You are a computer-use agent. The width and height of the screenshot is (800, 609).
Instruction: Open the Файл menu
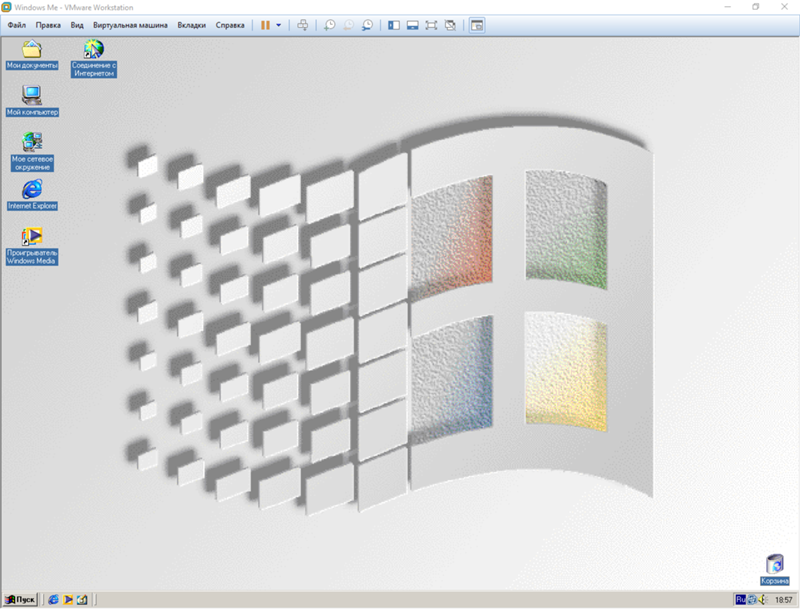(16, 25)
